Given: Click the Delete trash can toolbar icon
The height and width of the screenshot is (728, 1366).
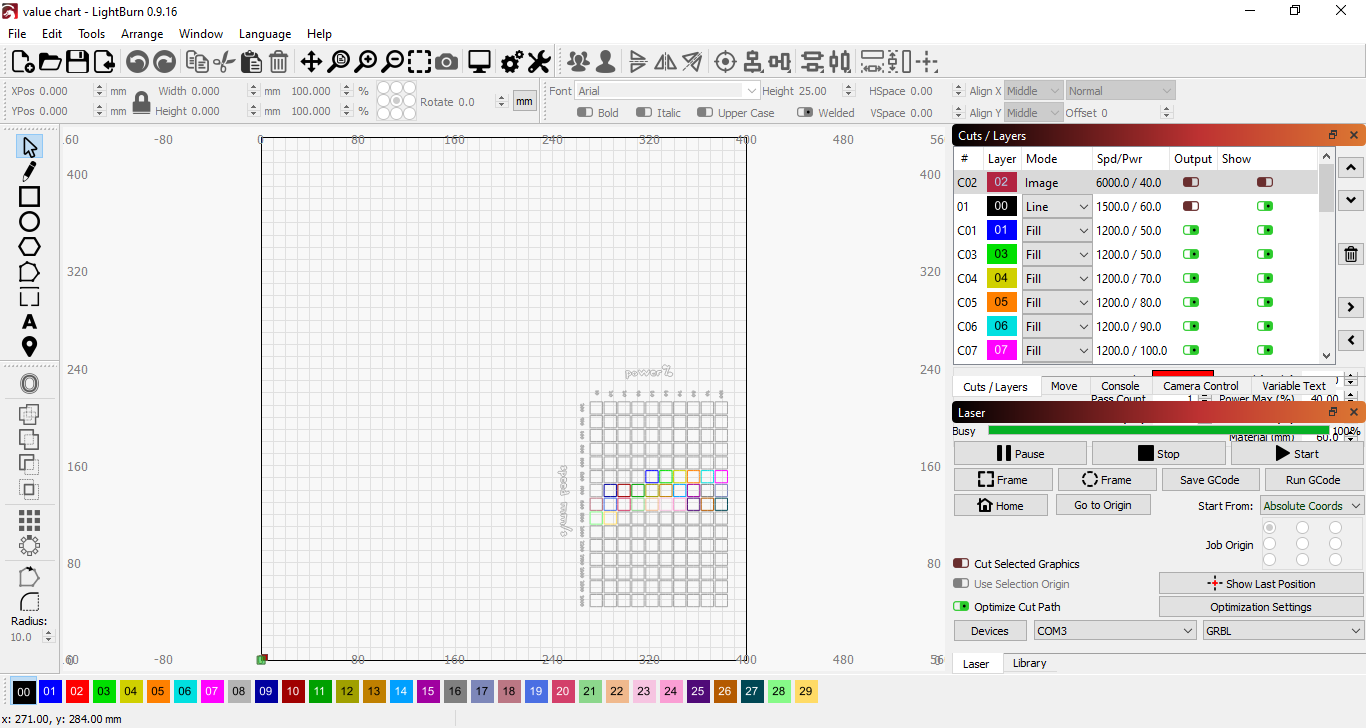Looking at the screenshot, I should click(279, 62).
